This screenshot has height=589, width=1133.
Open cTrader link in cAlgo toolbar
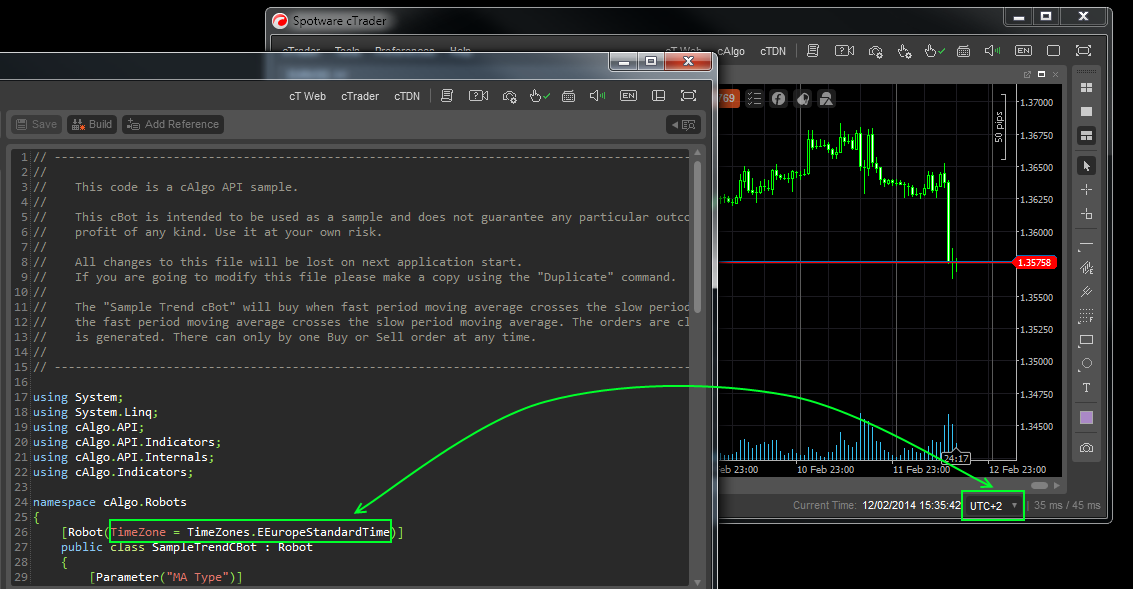(x=360, y=96)
